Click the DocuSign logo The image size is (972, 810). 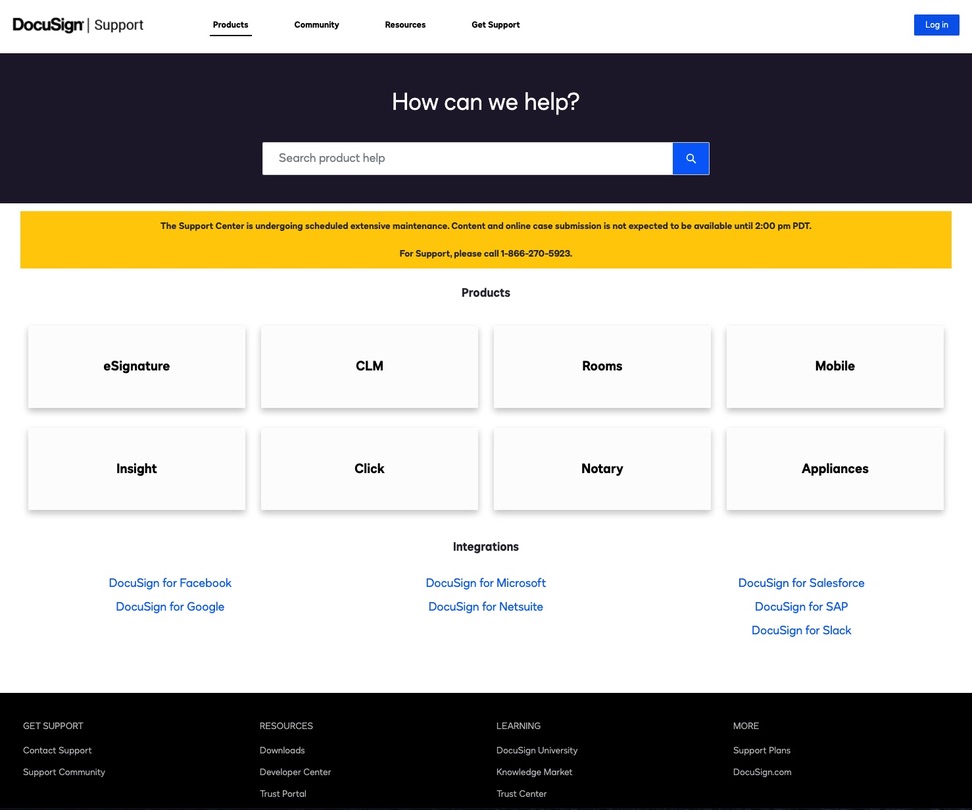coord(48,25)
